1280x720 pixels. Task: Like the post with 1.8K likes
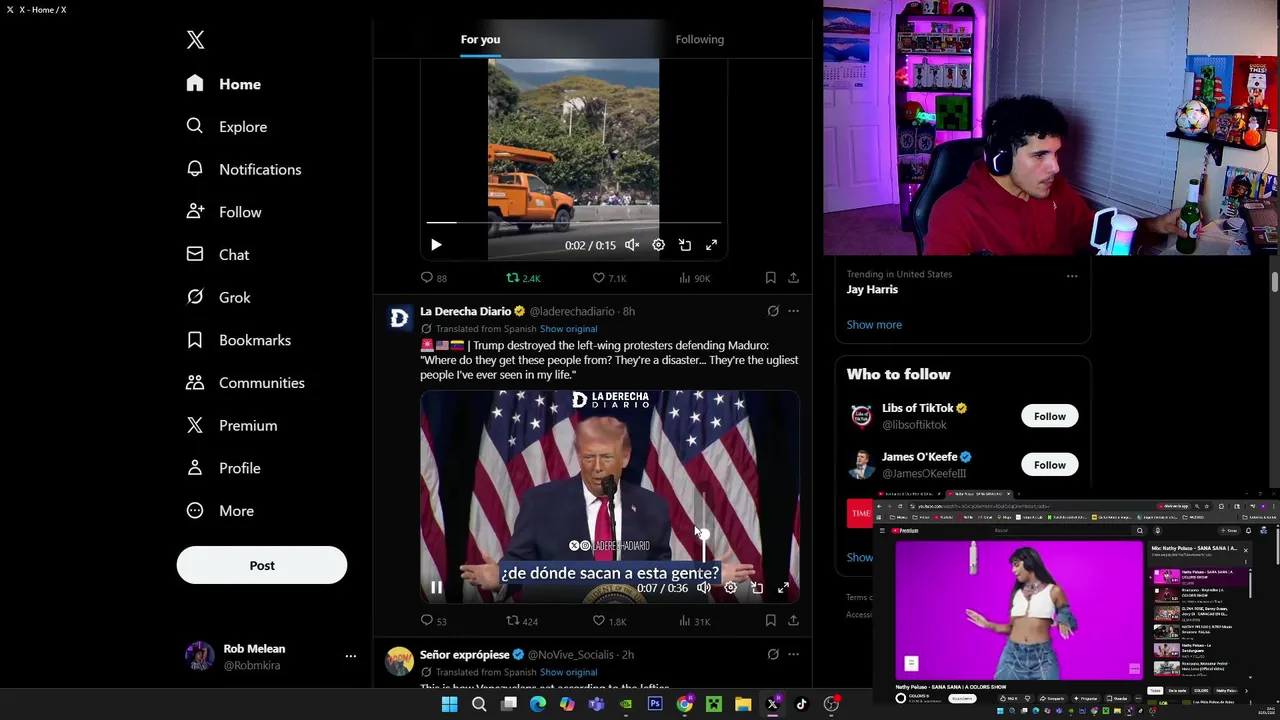pyautogui.click(x=609, y=621)
